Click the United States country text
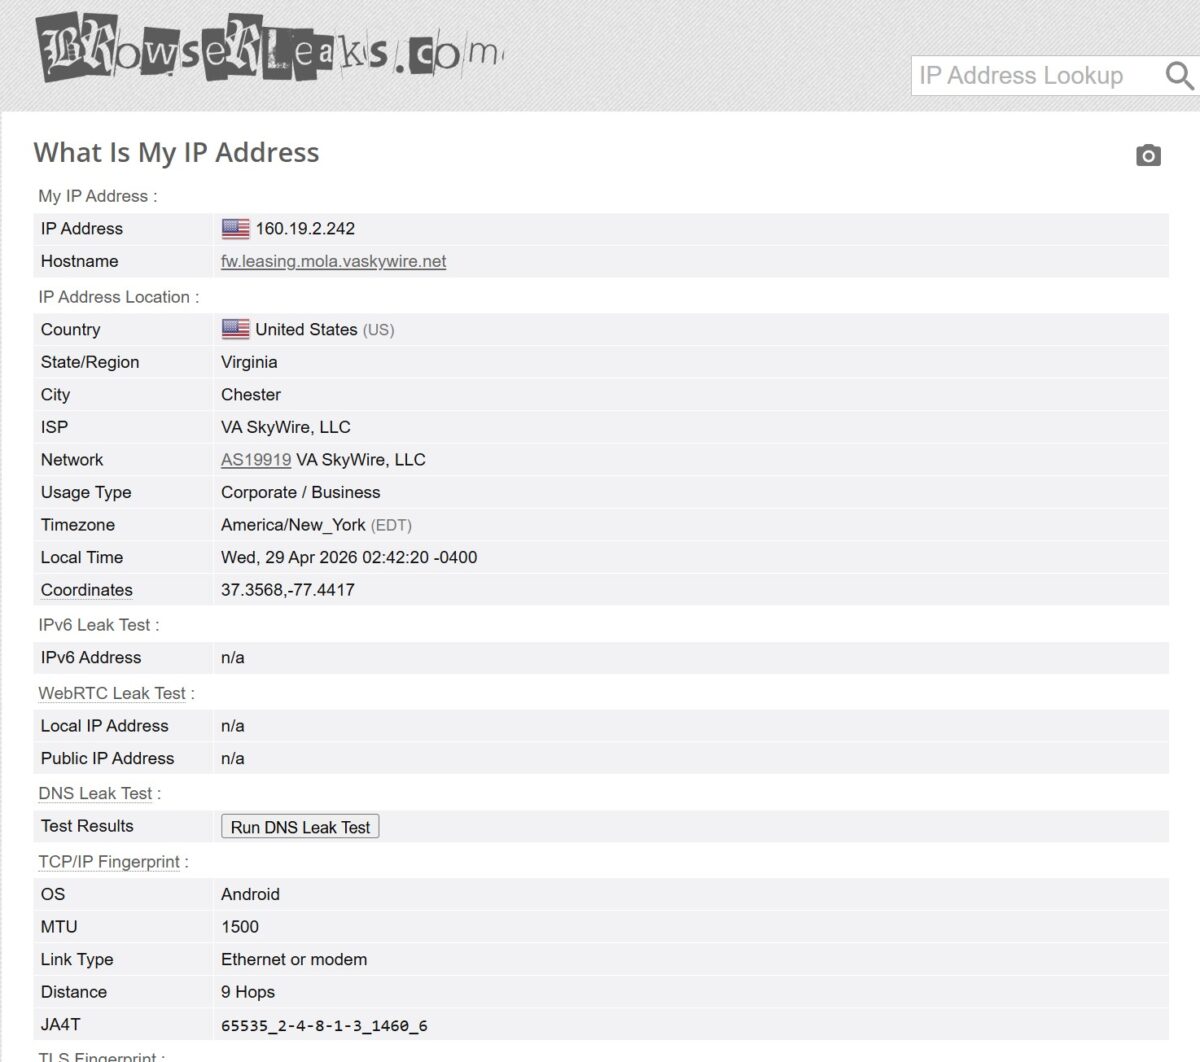The image size is (1200, 1062). click(306, 329)
